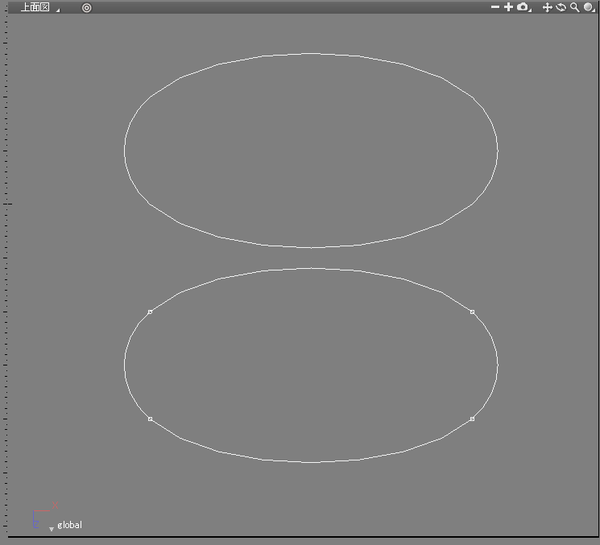
Task: Select lower-right control point of lower ellipse
Action: [x=472, y=419]
